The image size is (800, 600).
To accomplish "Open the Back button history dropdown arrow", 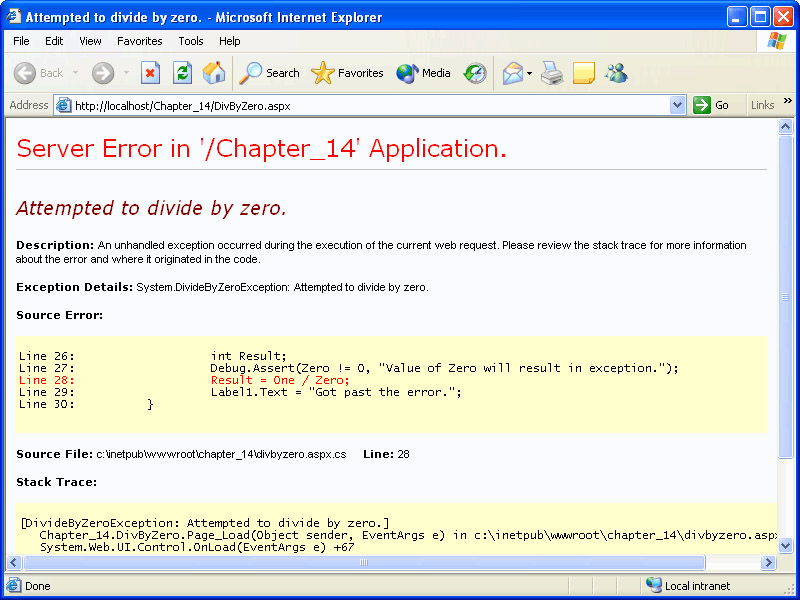I will pos(75,73).
